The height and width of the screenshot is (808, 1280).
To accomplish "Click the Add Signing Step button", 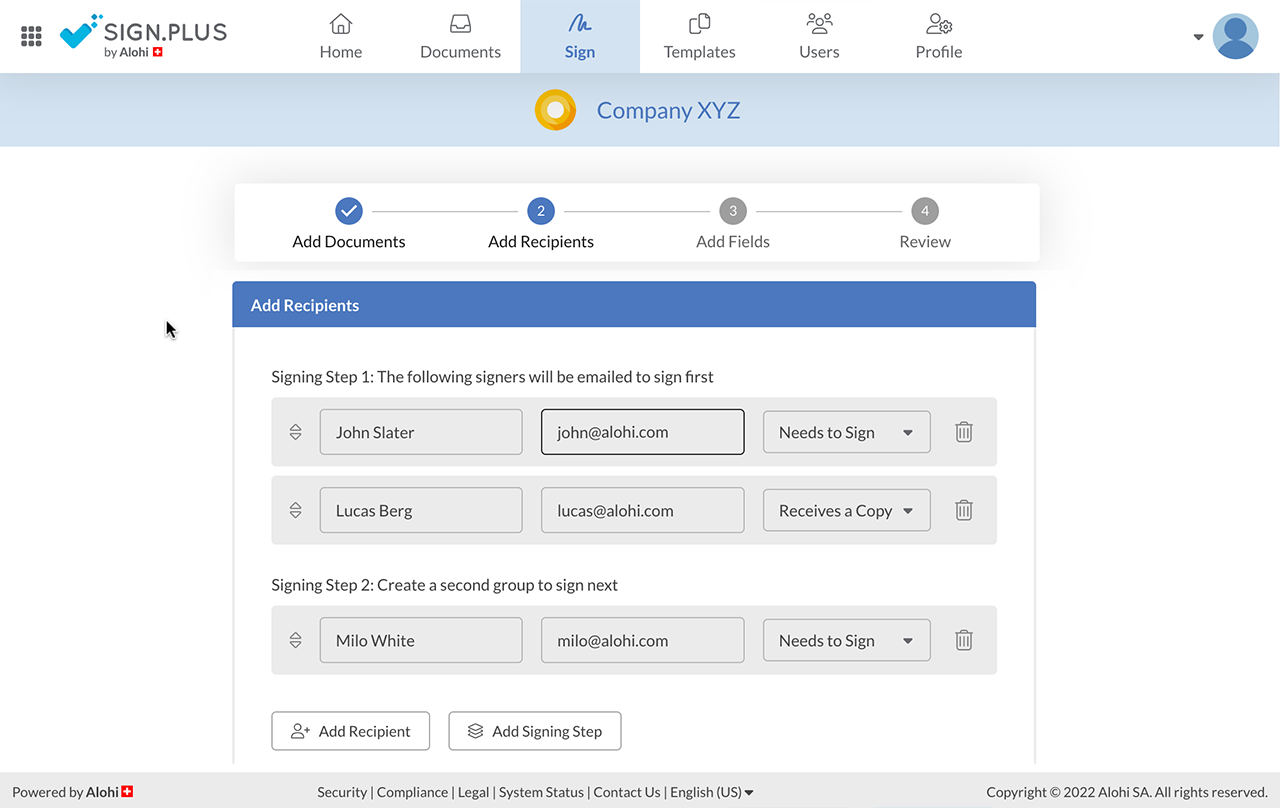I will (x=535, y=731).
